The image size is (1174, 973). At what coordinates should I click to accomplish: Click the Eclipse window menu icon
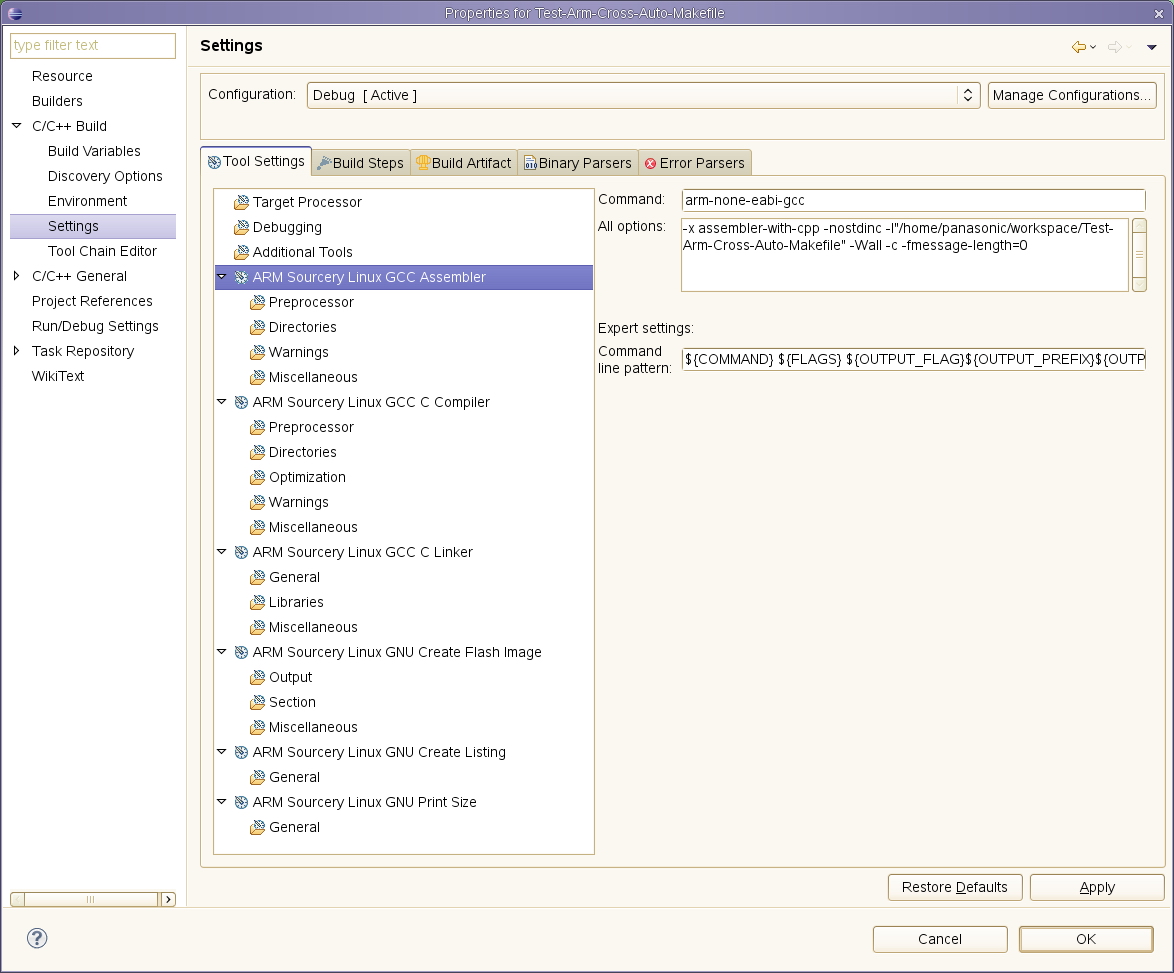14,13
